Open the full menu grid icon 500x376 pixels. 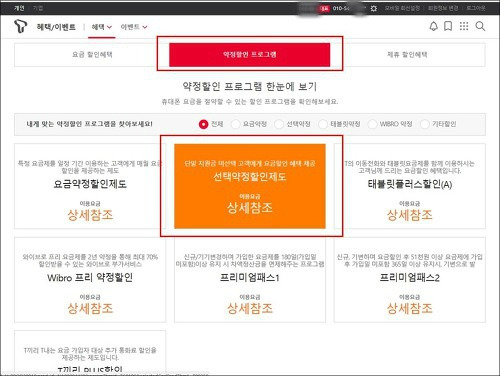coord(464,26)
